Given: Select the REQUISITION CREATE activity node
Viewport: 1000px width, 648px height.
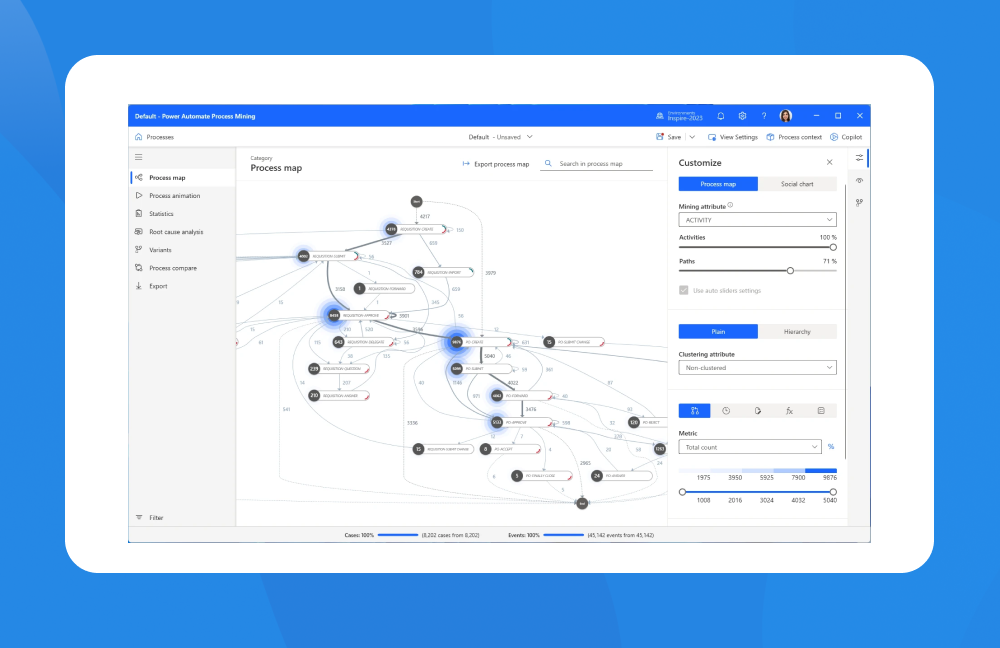Looking at the screenshot, I should [415, 229].
